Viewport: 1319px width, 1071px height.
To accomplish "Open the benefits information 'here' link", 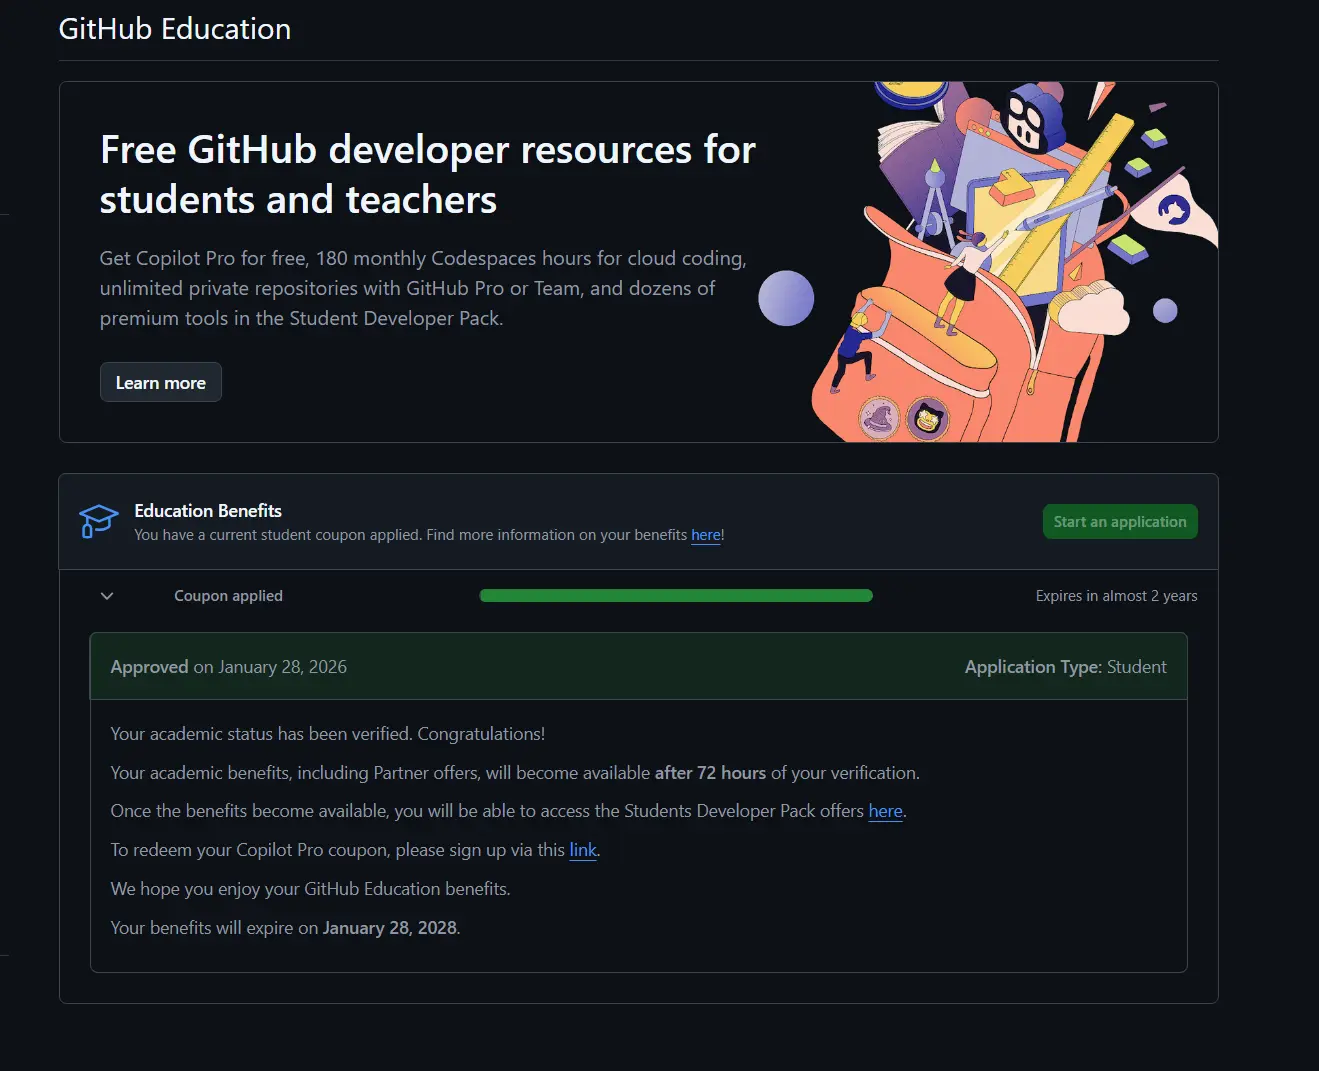I will pos(706,535).
